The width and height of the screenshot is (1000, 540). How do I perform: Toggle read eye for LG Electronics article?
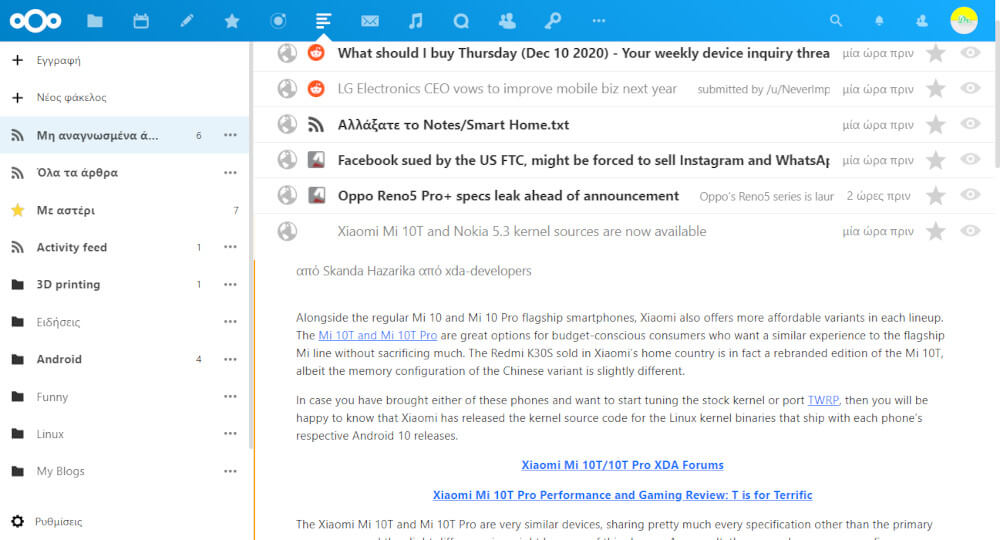[970, 88]
